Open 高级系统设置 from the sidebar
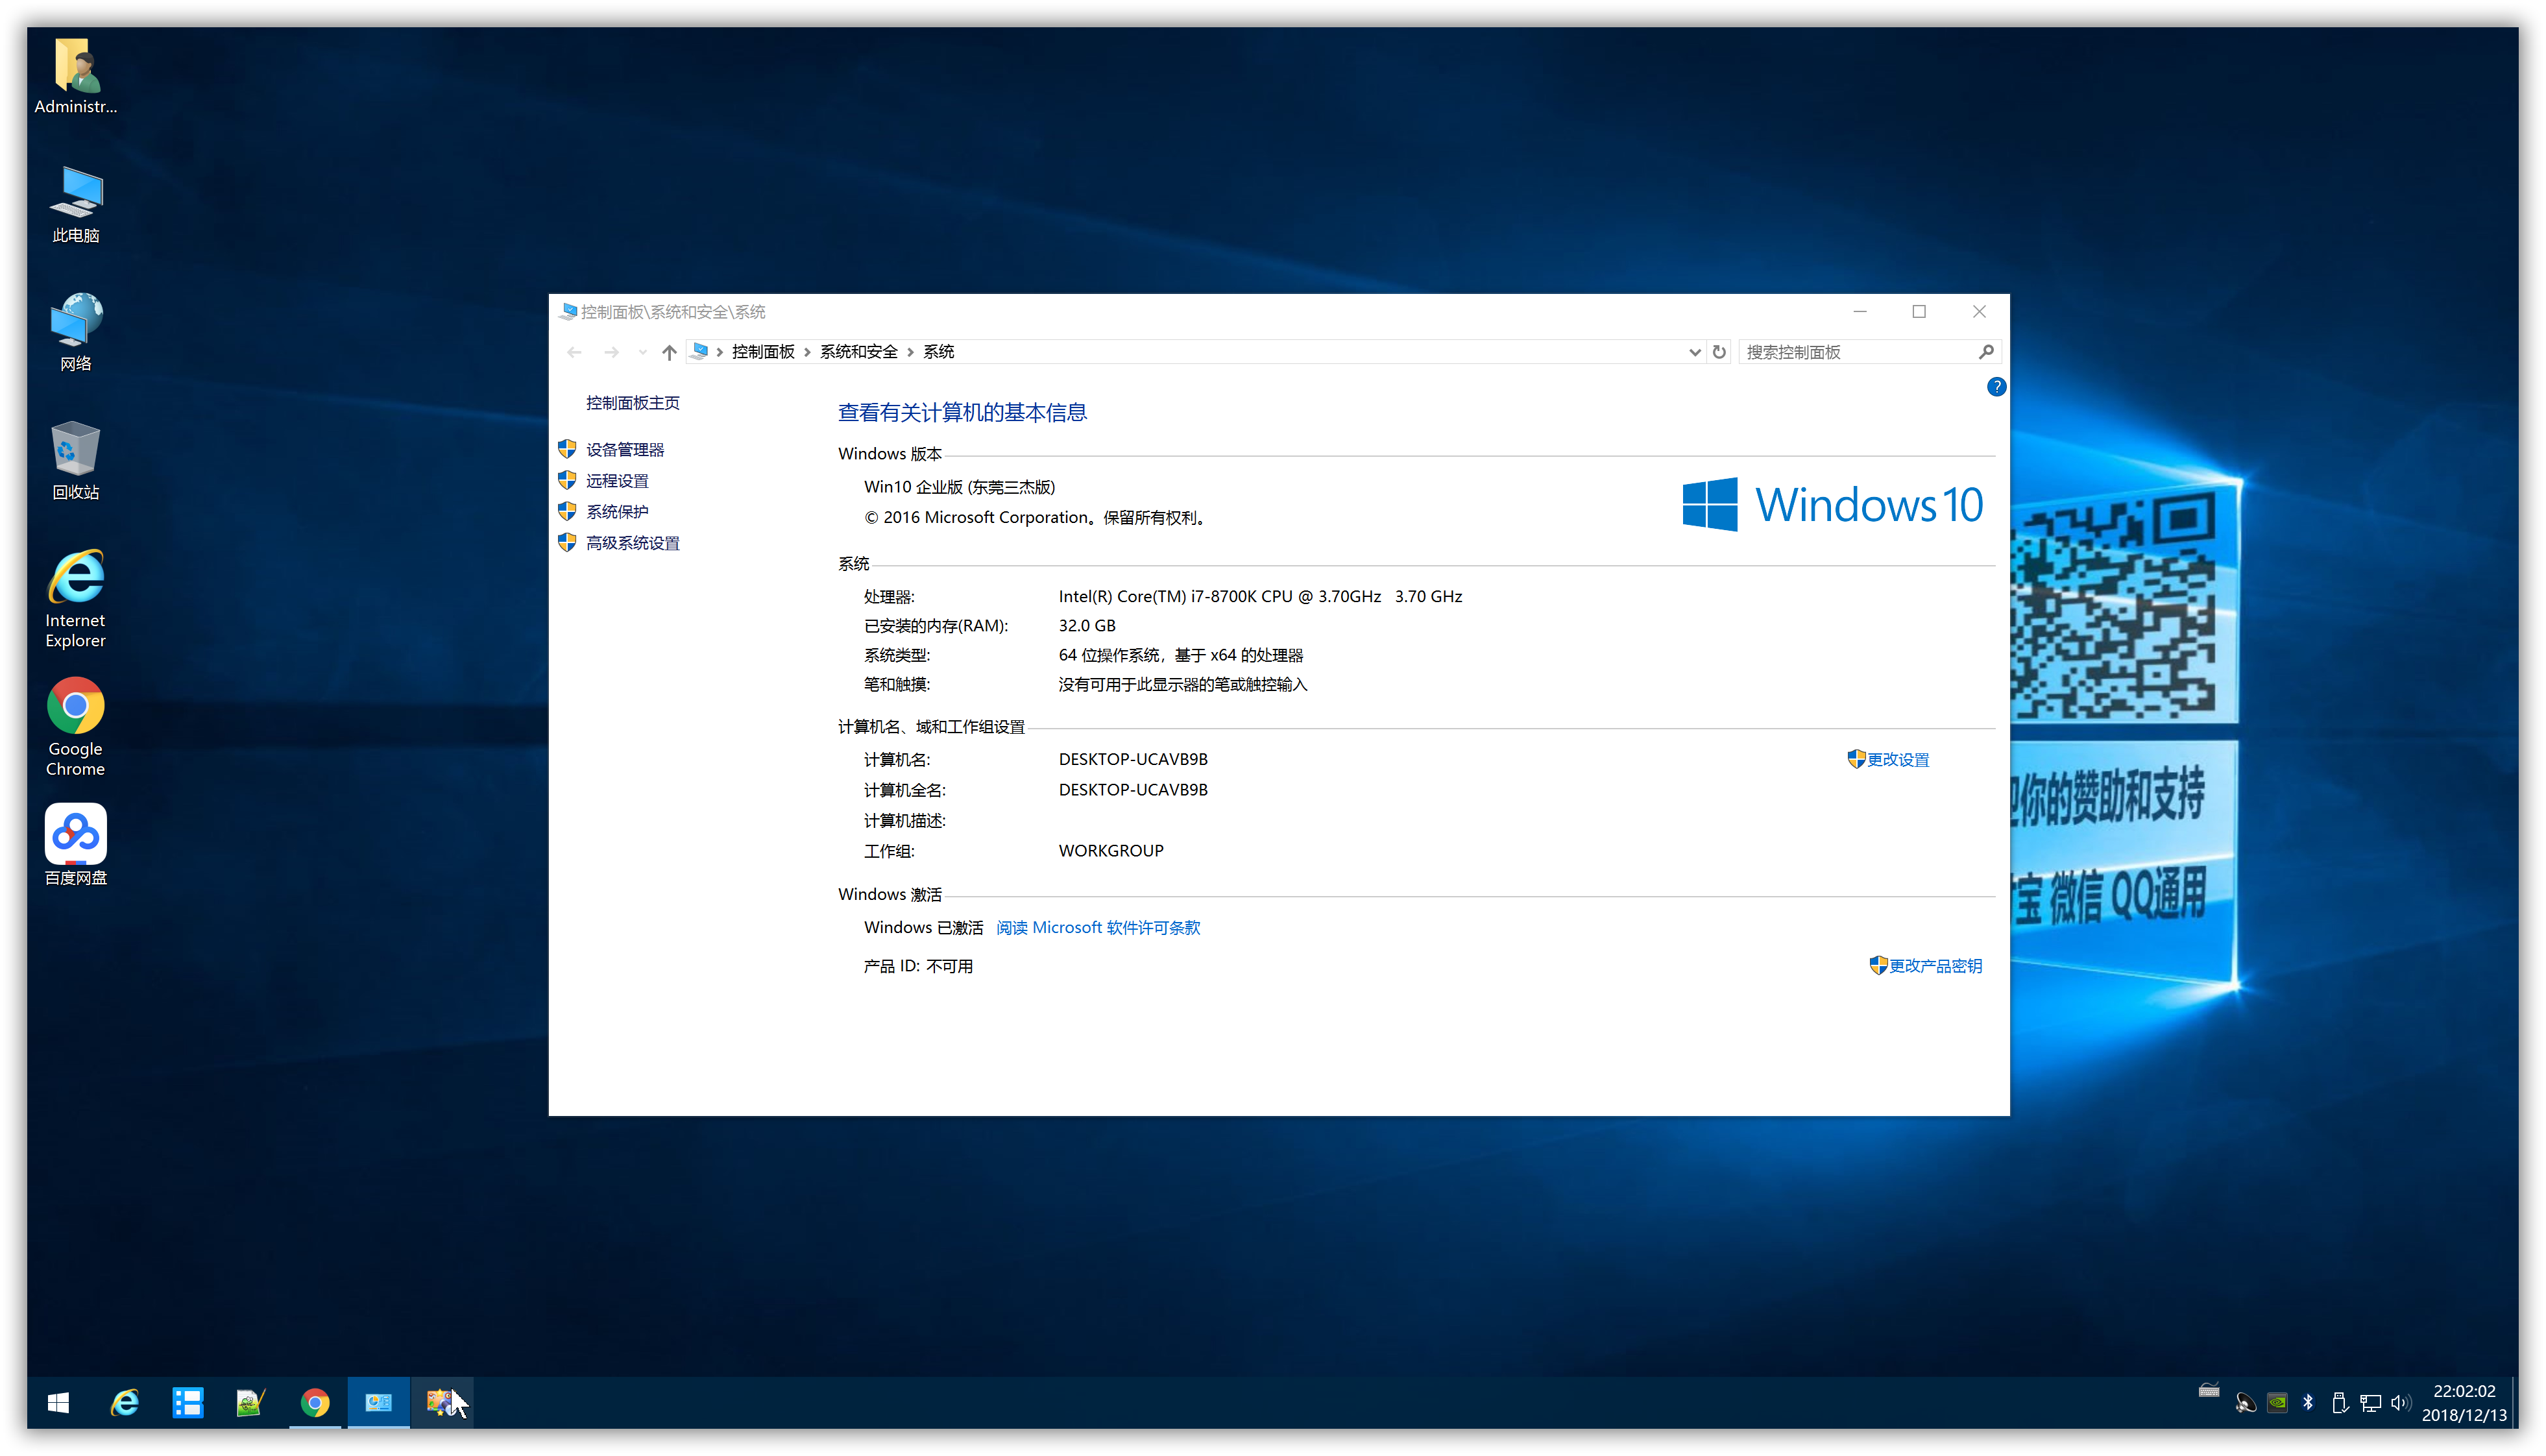2546x1456 pixels. pyautogui.click(x=632, y=543)
